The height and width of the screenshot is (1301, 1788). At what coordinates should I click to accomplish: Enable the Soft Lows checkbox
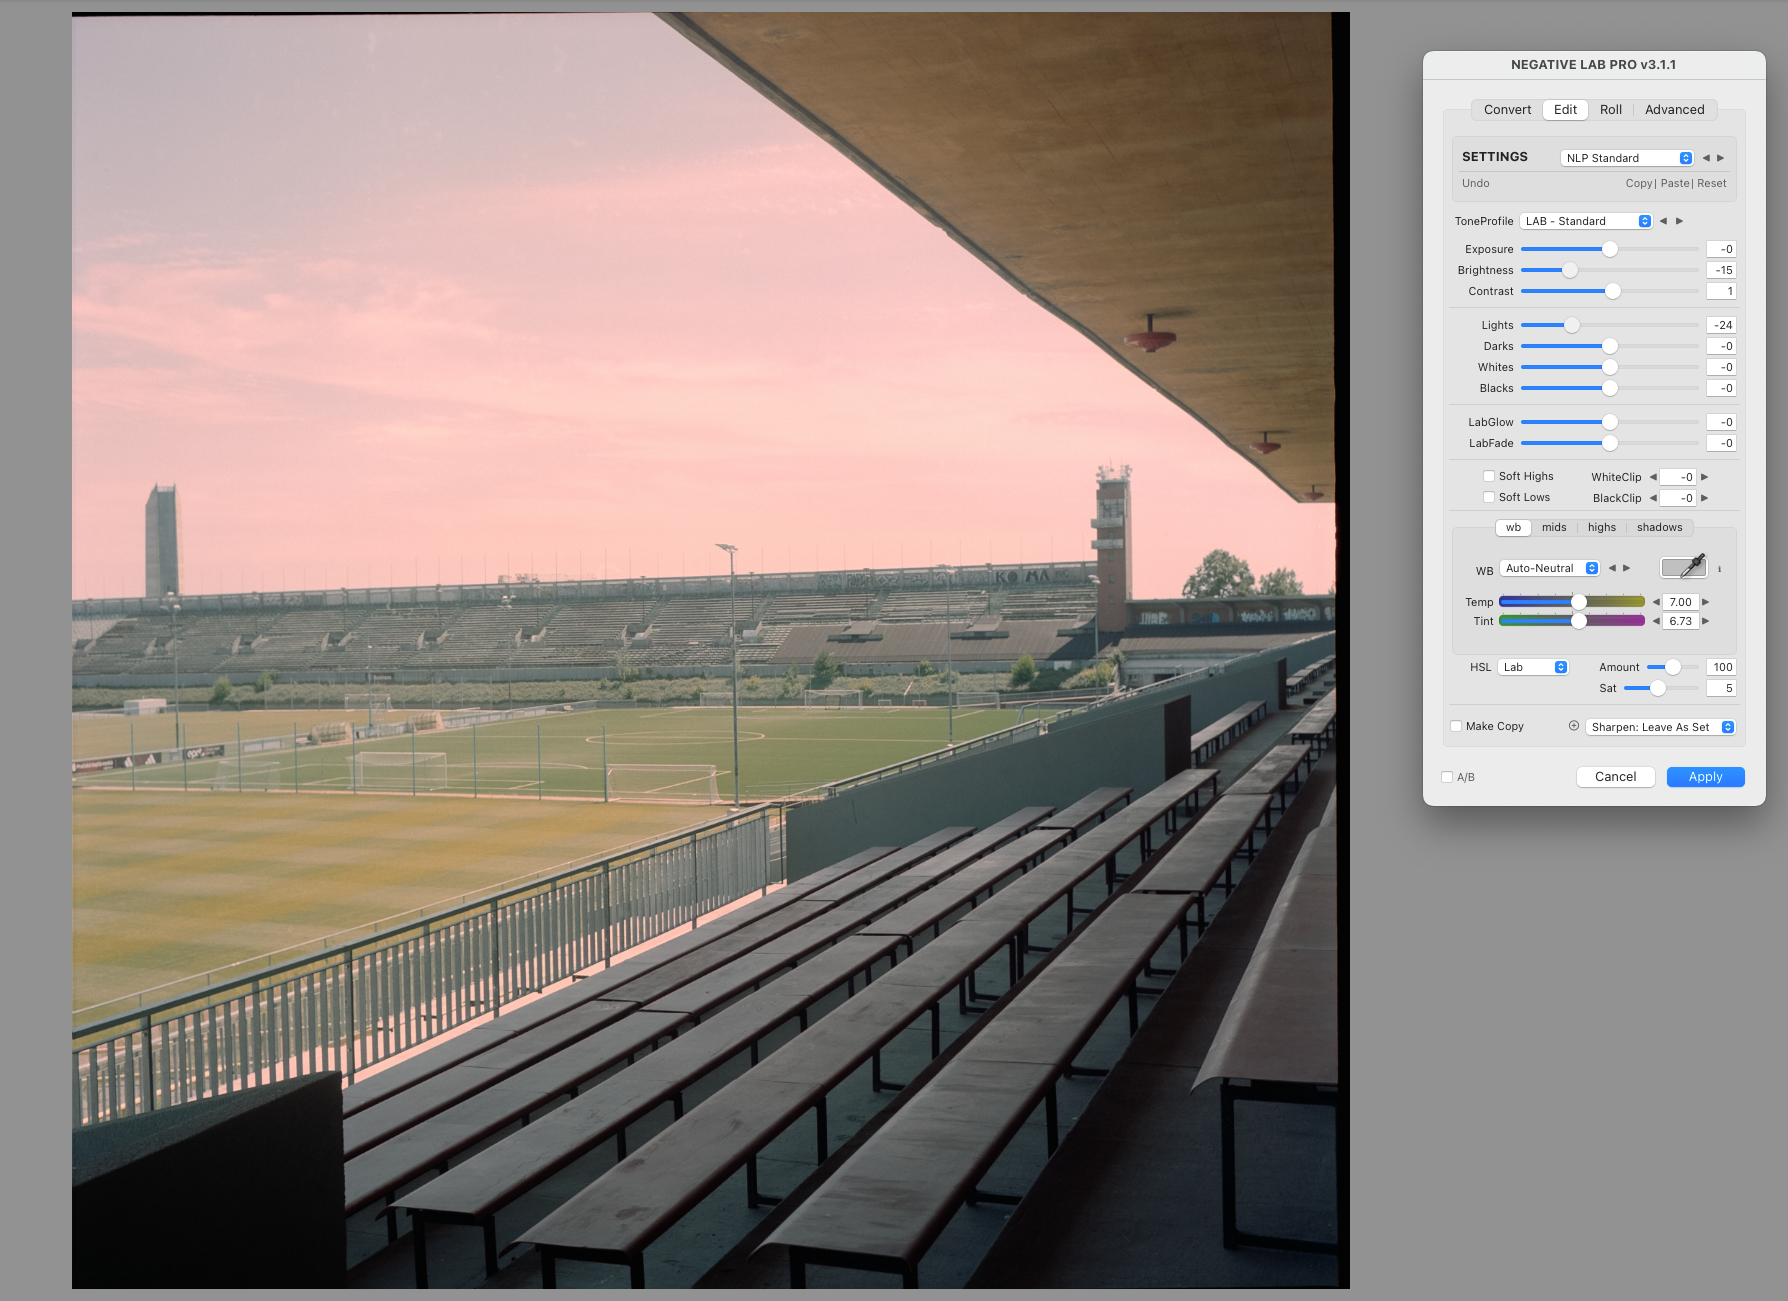(x=1489, y=497)
